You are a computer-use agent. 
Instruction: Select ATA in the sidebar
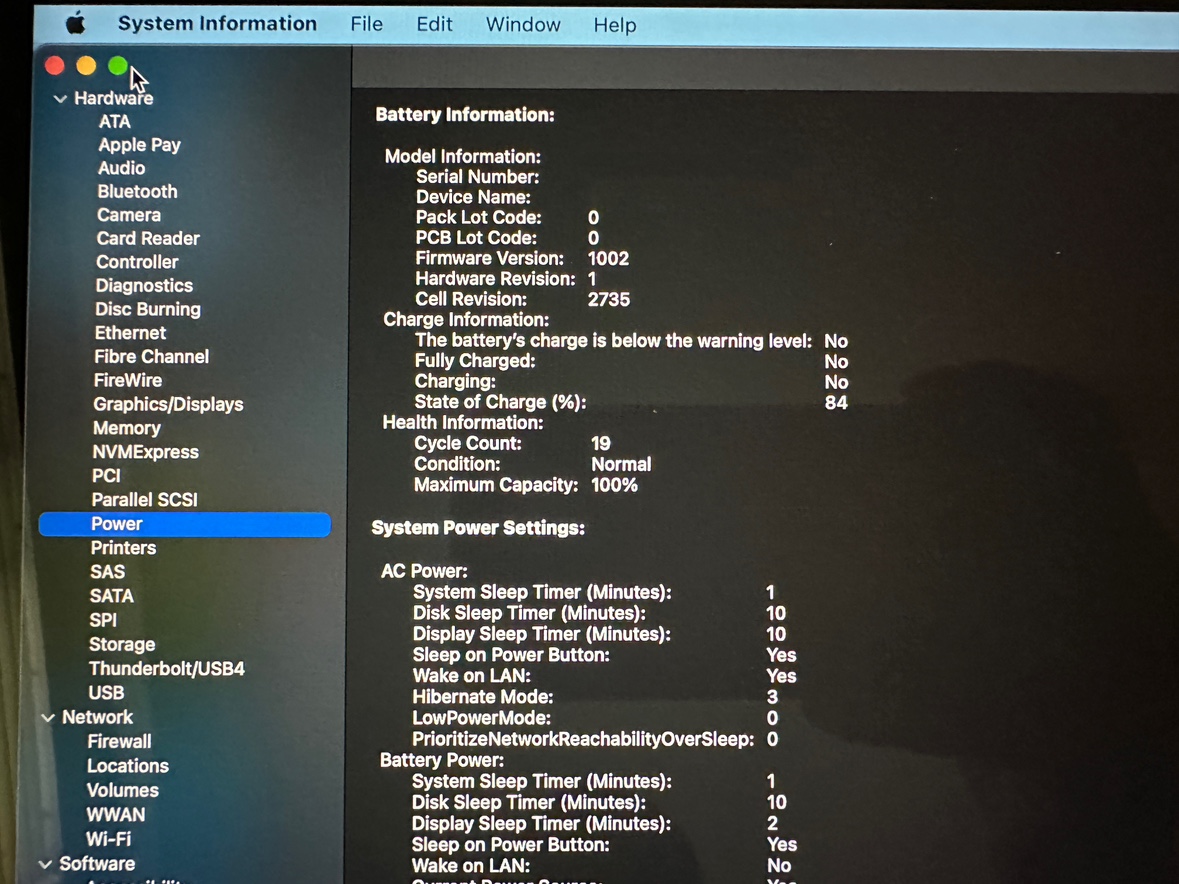pyautogui.click(x=114, y=122)
